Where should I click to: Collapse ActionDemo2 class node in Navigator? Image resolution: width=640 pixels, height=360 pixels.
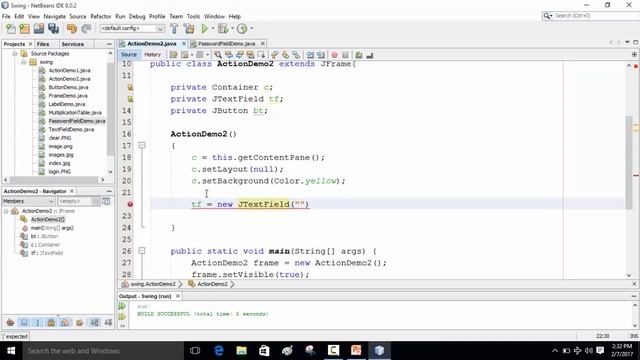tap(6, 211)
